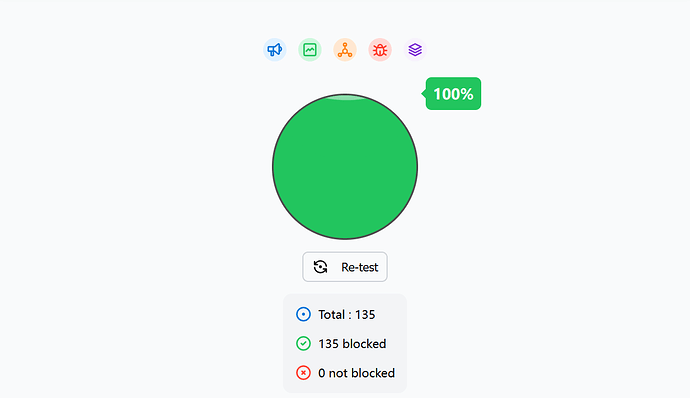Click the green checkmark icon beside blocked
Viewport: 690px width, 398px height.
click(x=303, y=343)
